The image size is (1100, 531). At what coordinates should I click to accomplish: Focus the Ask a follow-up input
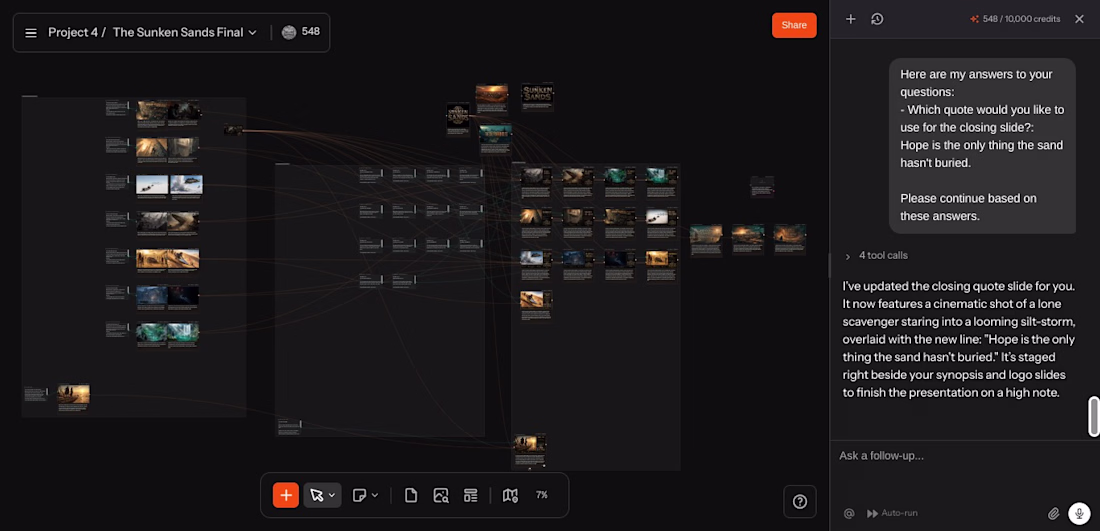tap(965, 456)
